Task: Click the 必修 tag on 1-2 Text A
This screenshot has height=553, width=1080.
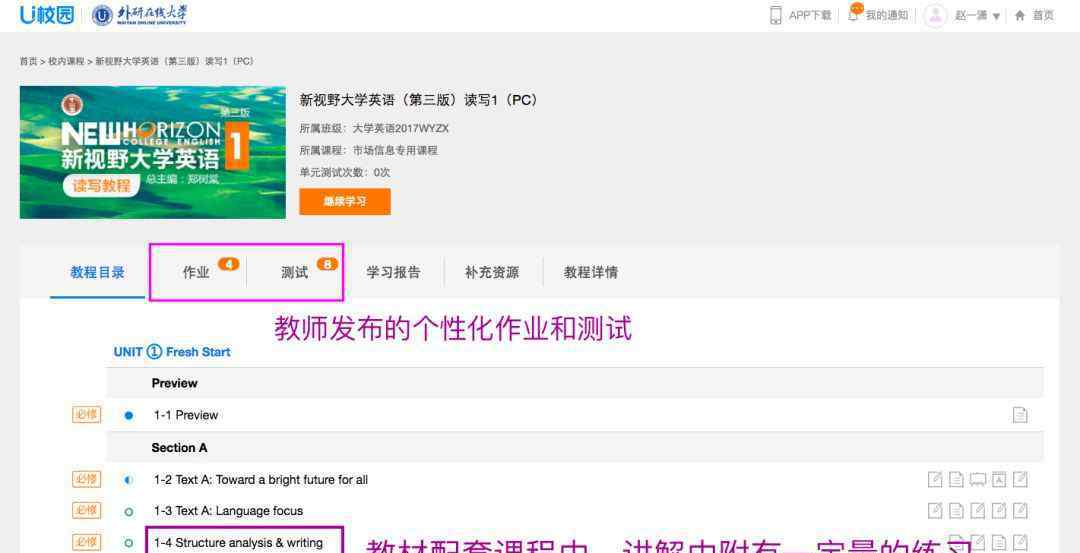Action: 87,479
